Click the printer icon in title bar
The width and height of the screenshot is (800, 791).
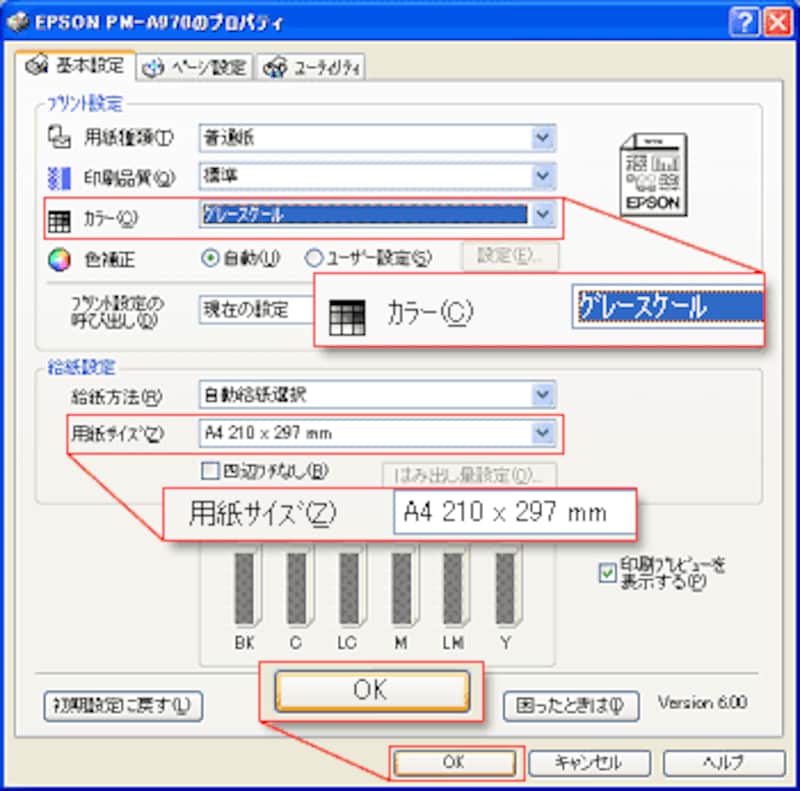click(x=18, y=22)
